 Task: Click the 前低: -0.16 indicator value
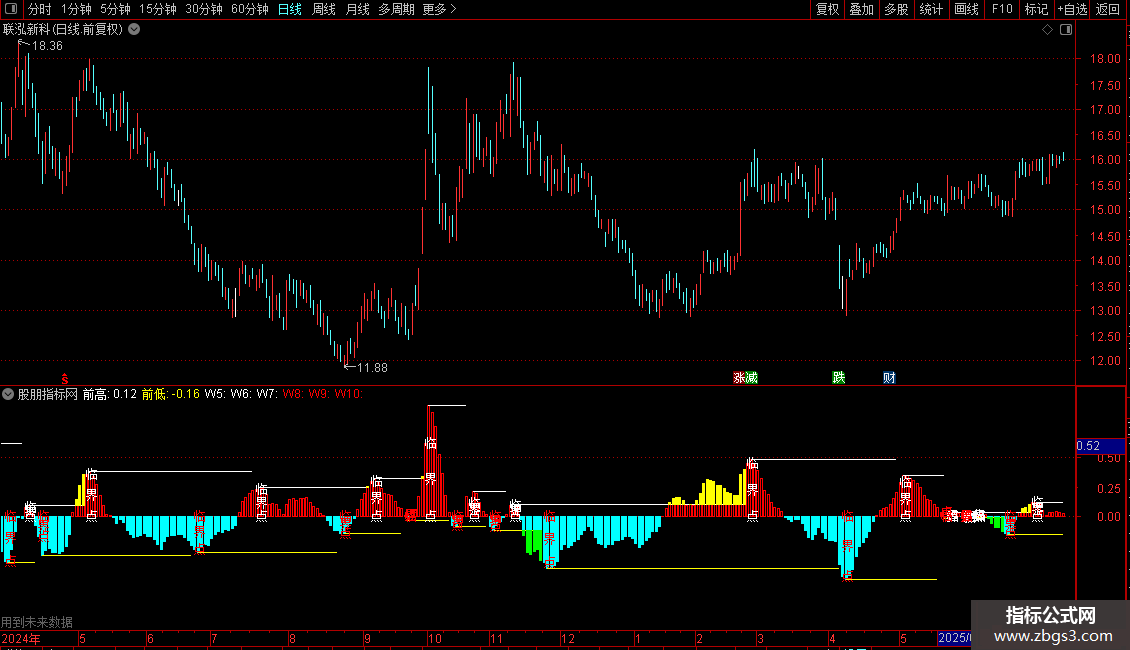tap(171, 394)
